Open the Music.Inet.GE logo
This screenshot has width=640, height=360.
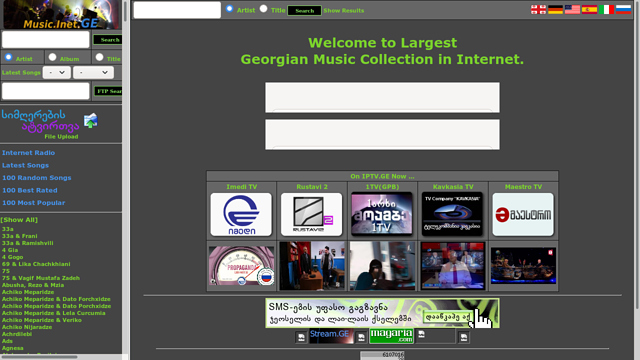pos(61,15)
